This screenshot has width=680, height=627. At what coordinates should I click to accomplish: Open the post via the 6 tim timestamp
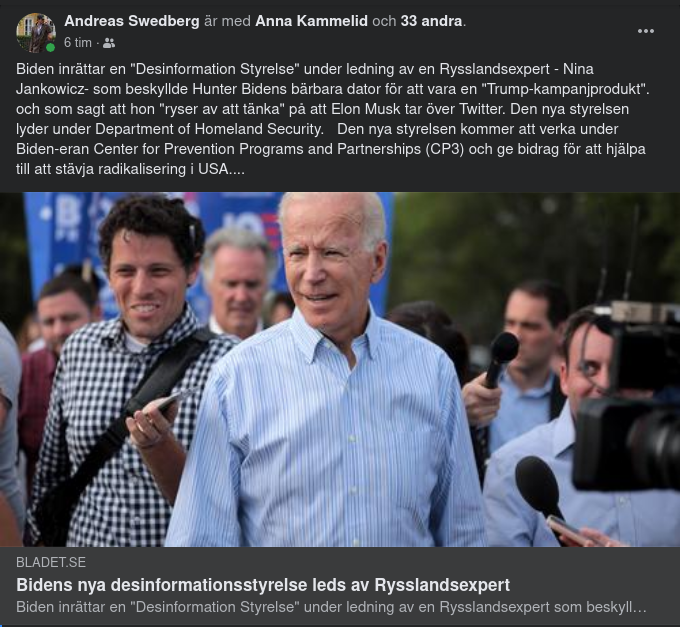[x=78, y=42]
